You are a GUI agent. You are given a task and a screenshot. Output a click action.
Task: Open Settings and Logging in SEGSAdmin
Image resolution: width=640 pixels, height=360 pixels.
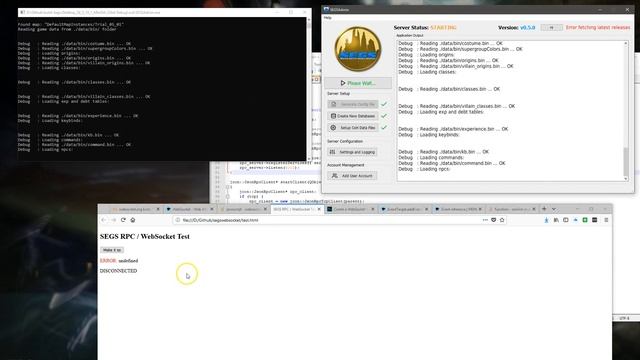point(352,152)
